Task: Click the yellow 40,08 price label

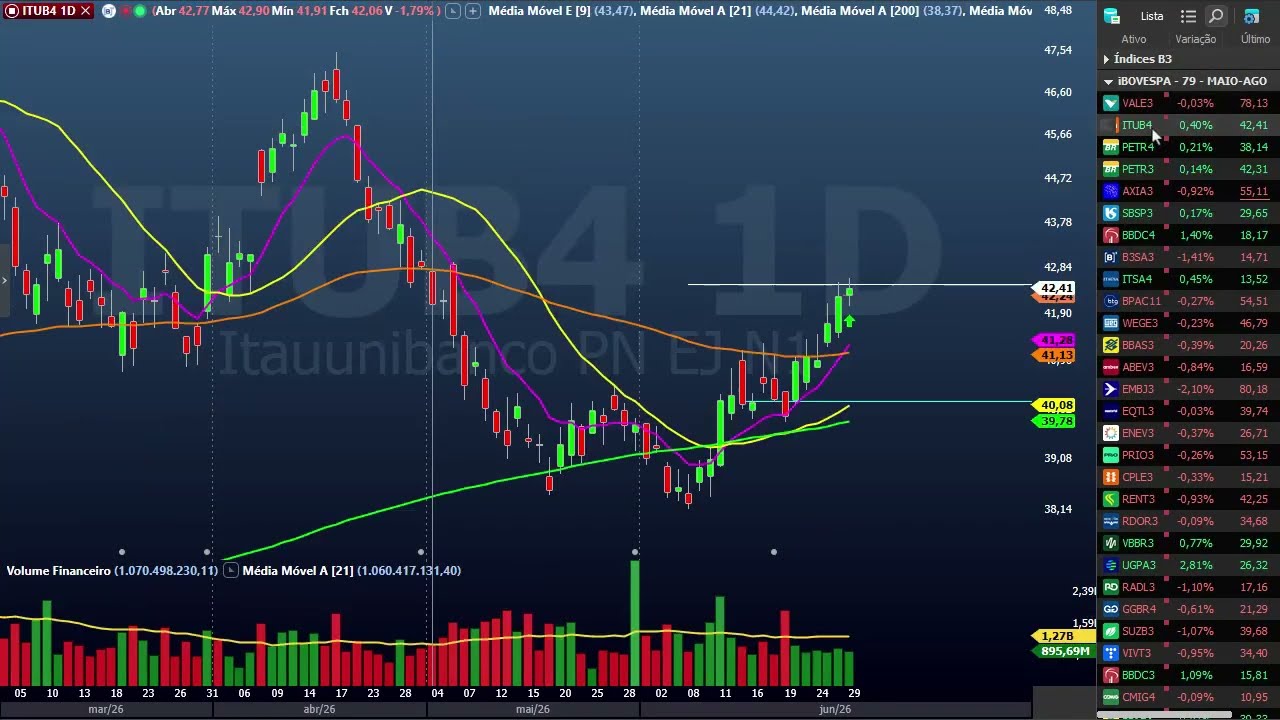Action: 1055,405
